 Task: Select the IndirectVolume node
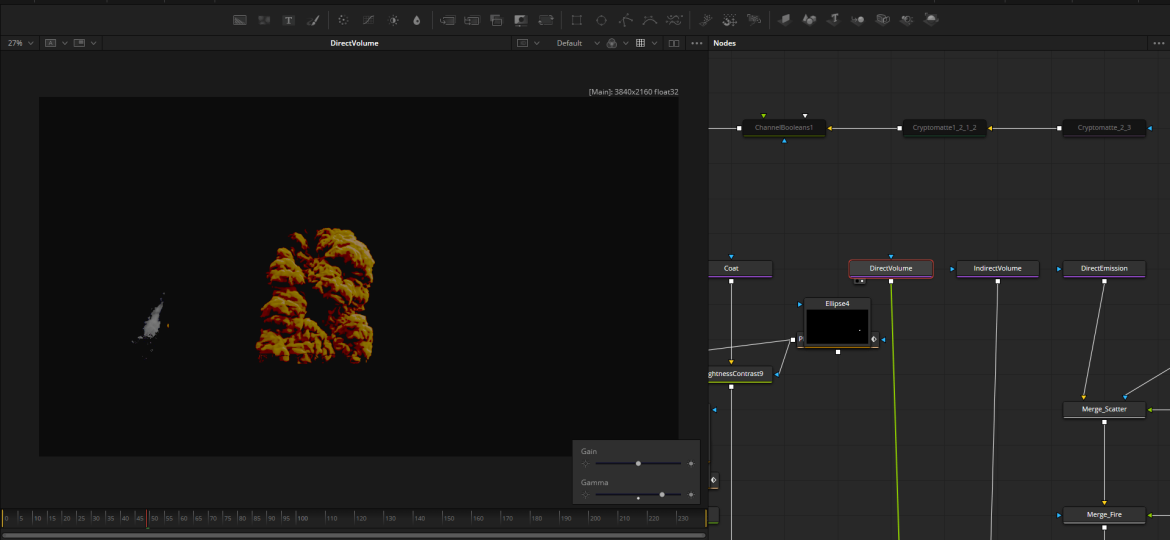[997, 268]
